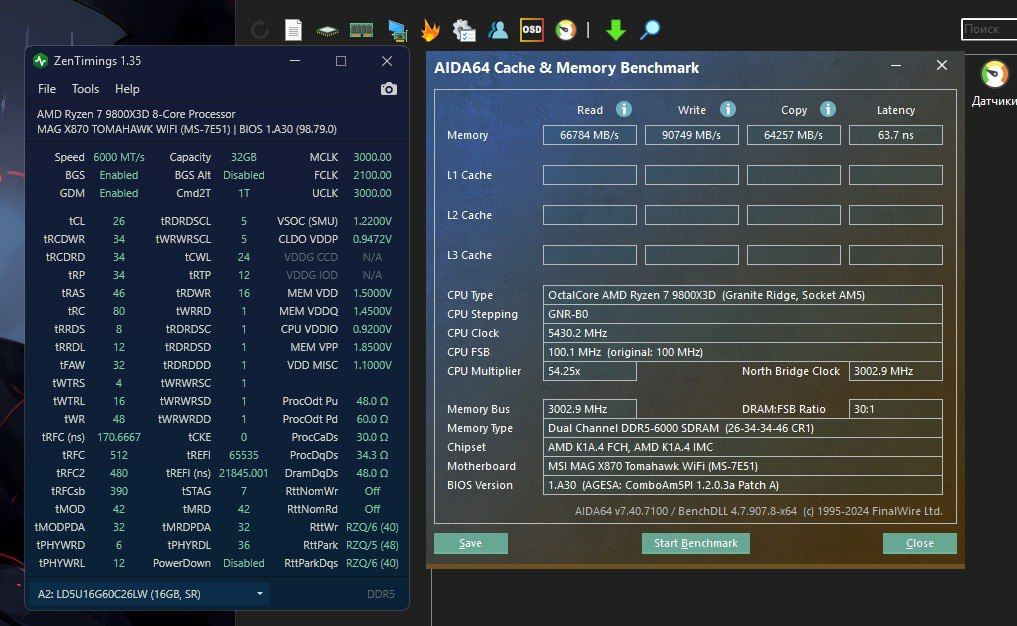Click the AIDA64 refresh toolbar icon
The width and height of the screenshot is (1017, 626).
click(x=260, y=30)
